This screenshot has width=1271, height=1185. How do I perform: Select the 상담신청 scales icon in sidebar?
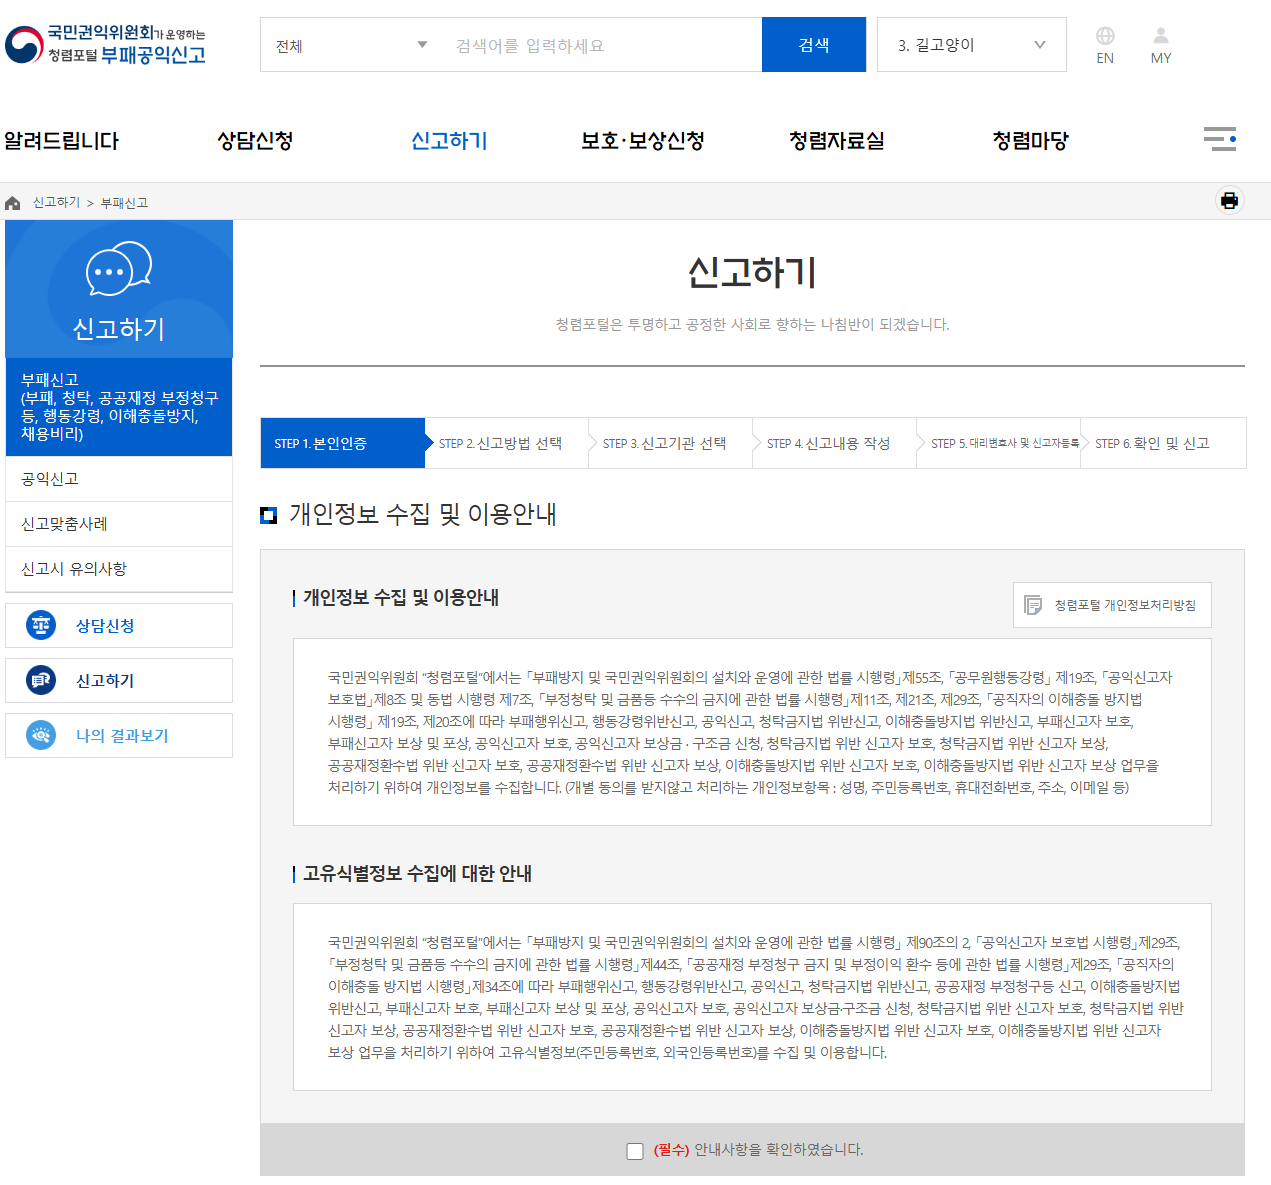click(x=39, y=625)
